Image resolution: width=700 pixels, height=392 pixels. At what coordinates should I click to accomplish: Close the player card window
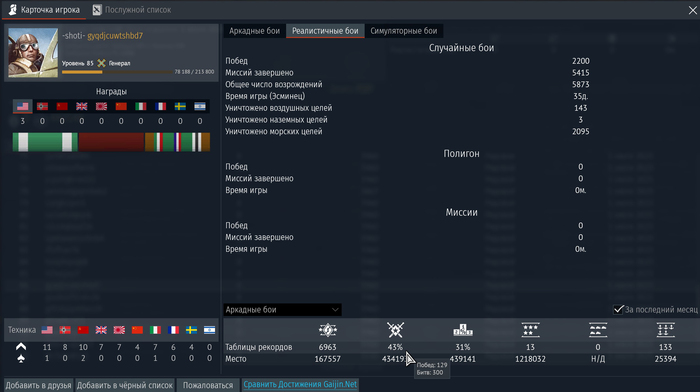(692, 10)
